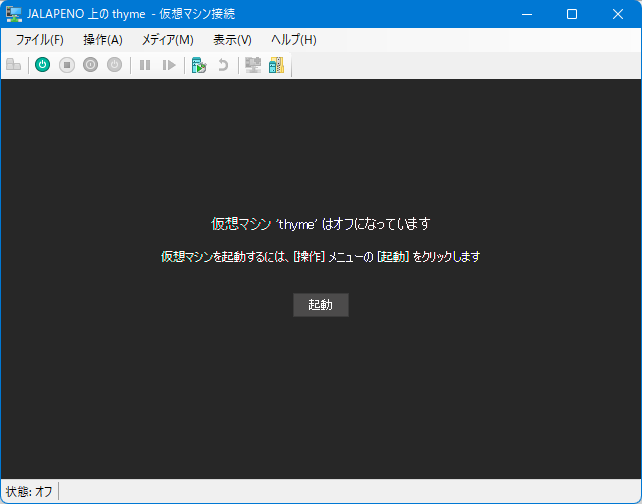Screen dimensions: 642x504
Task: Open the 表示(V) menu
Action: tap(232, 40)
